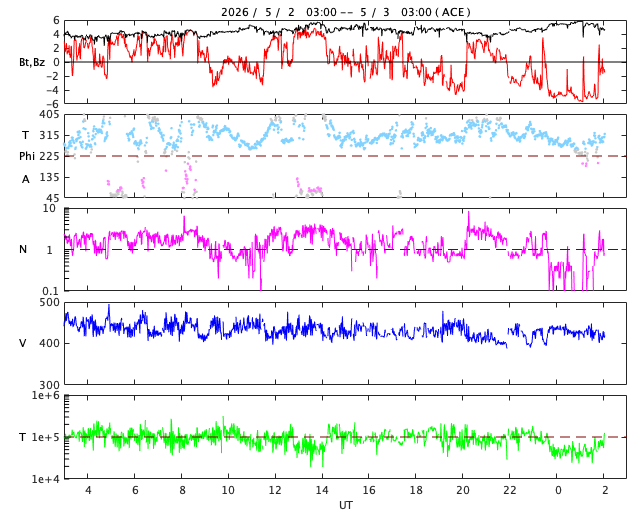Viewport: 640px width, 512px height.
Task: Click the '1e+6' temperature tick label
Action: coord(45,396)
